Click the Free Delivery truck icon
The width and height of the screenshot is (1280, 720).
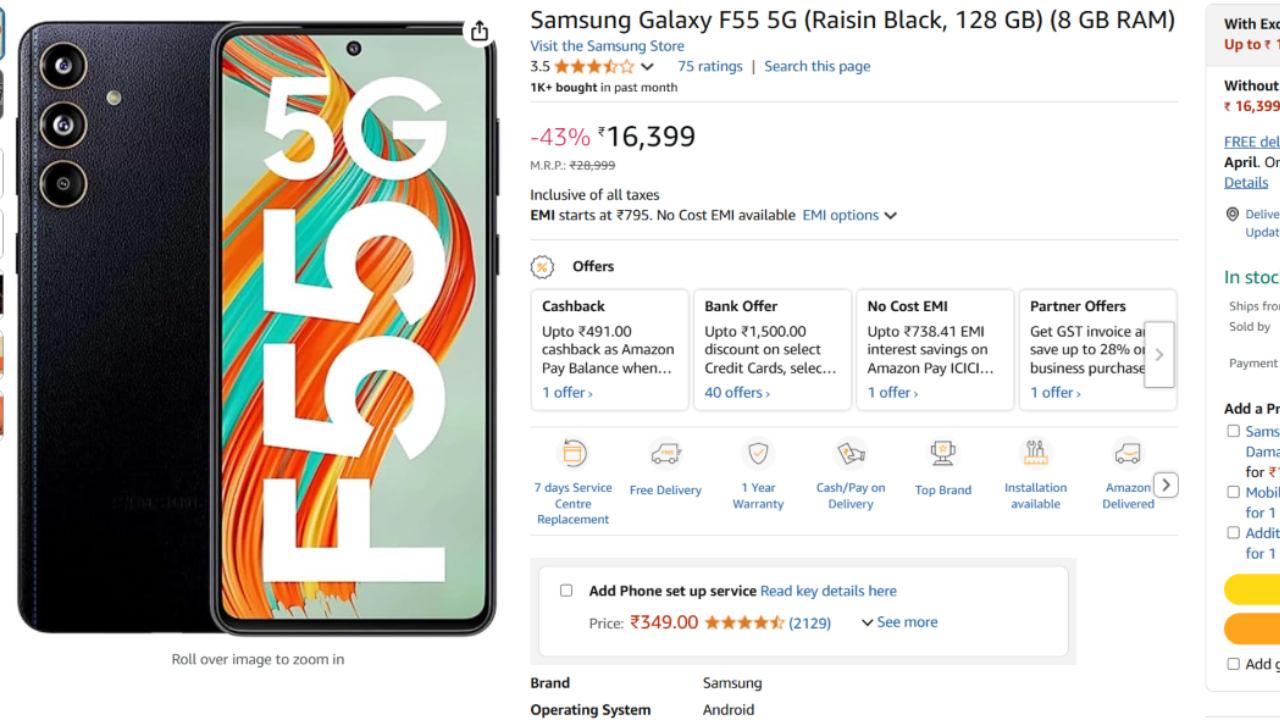tap(665, 455)
